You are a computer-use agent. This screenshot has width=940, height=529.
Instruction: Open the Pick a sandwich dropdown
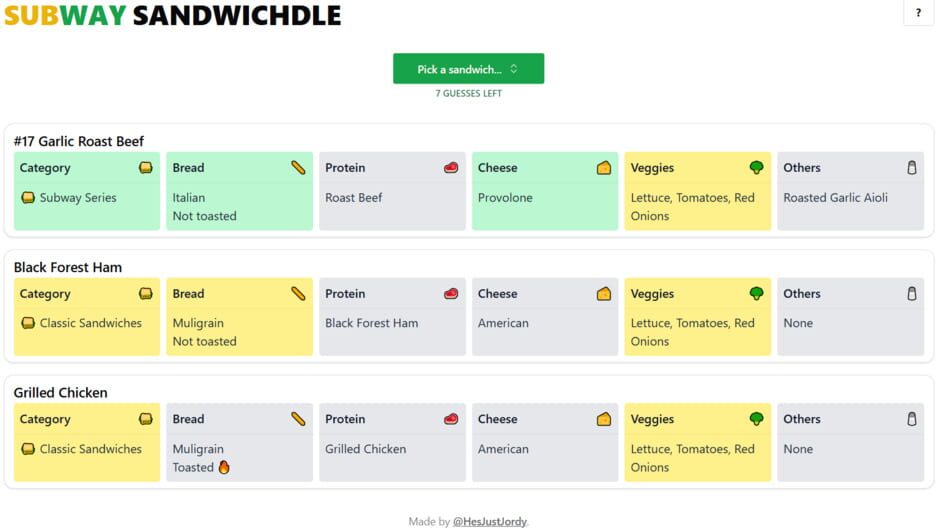pos(468,69)
